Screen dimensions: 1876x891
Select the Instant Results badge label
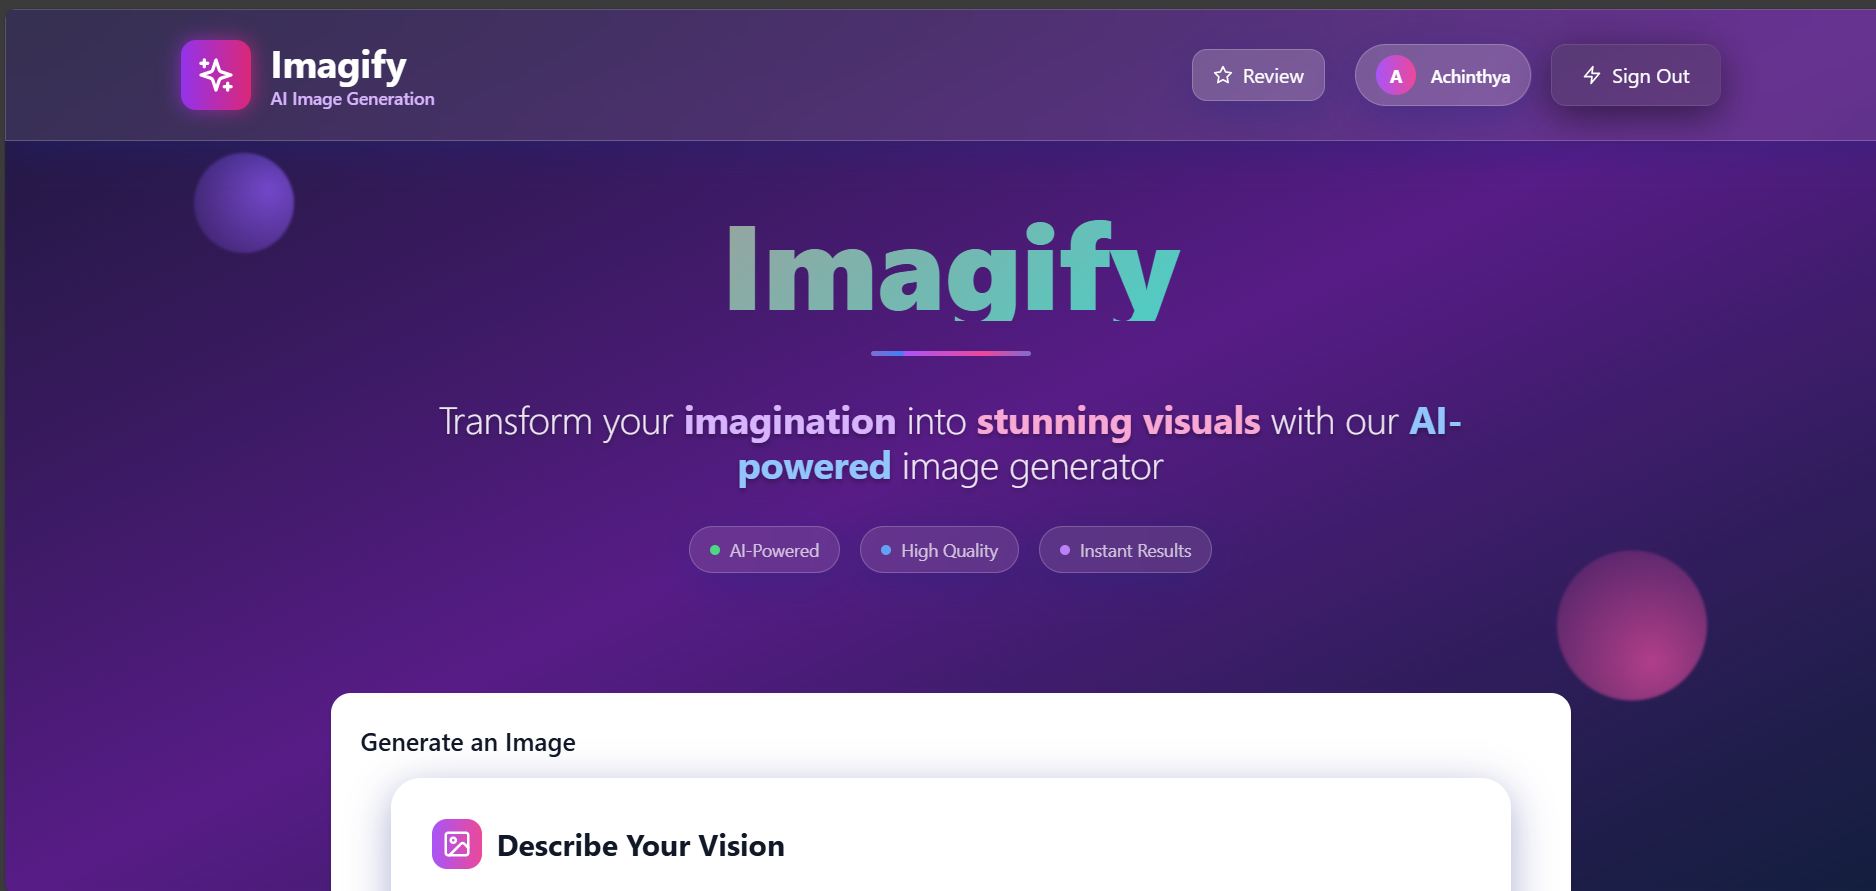click(x=1135, y=551)
